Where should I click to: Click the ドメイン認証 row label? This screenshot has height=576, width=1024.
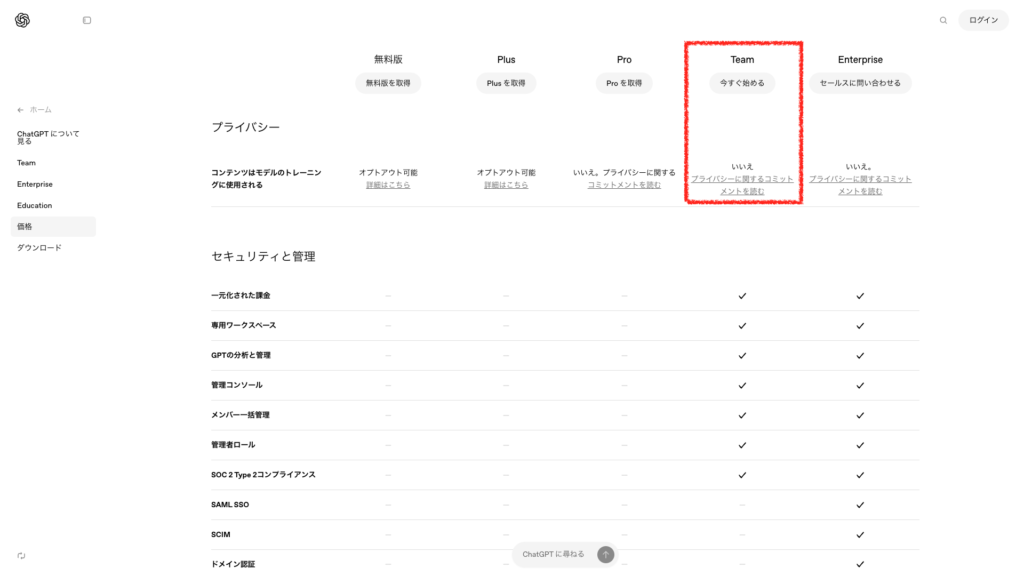pyautogui.click(x=233, y=564)
